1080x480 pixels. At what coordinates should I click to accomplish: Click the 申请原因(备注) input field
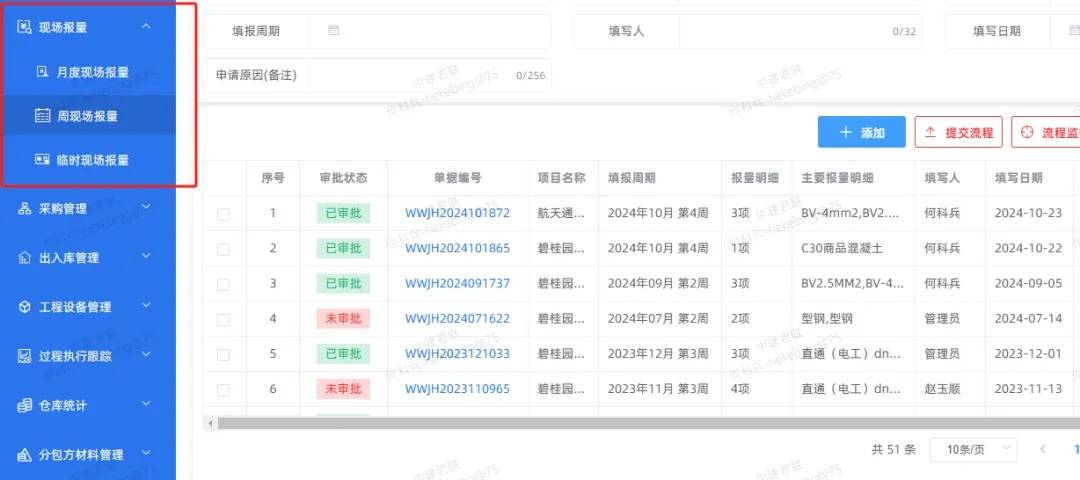(430, 75)
